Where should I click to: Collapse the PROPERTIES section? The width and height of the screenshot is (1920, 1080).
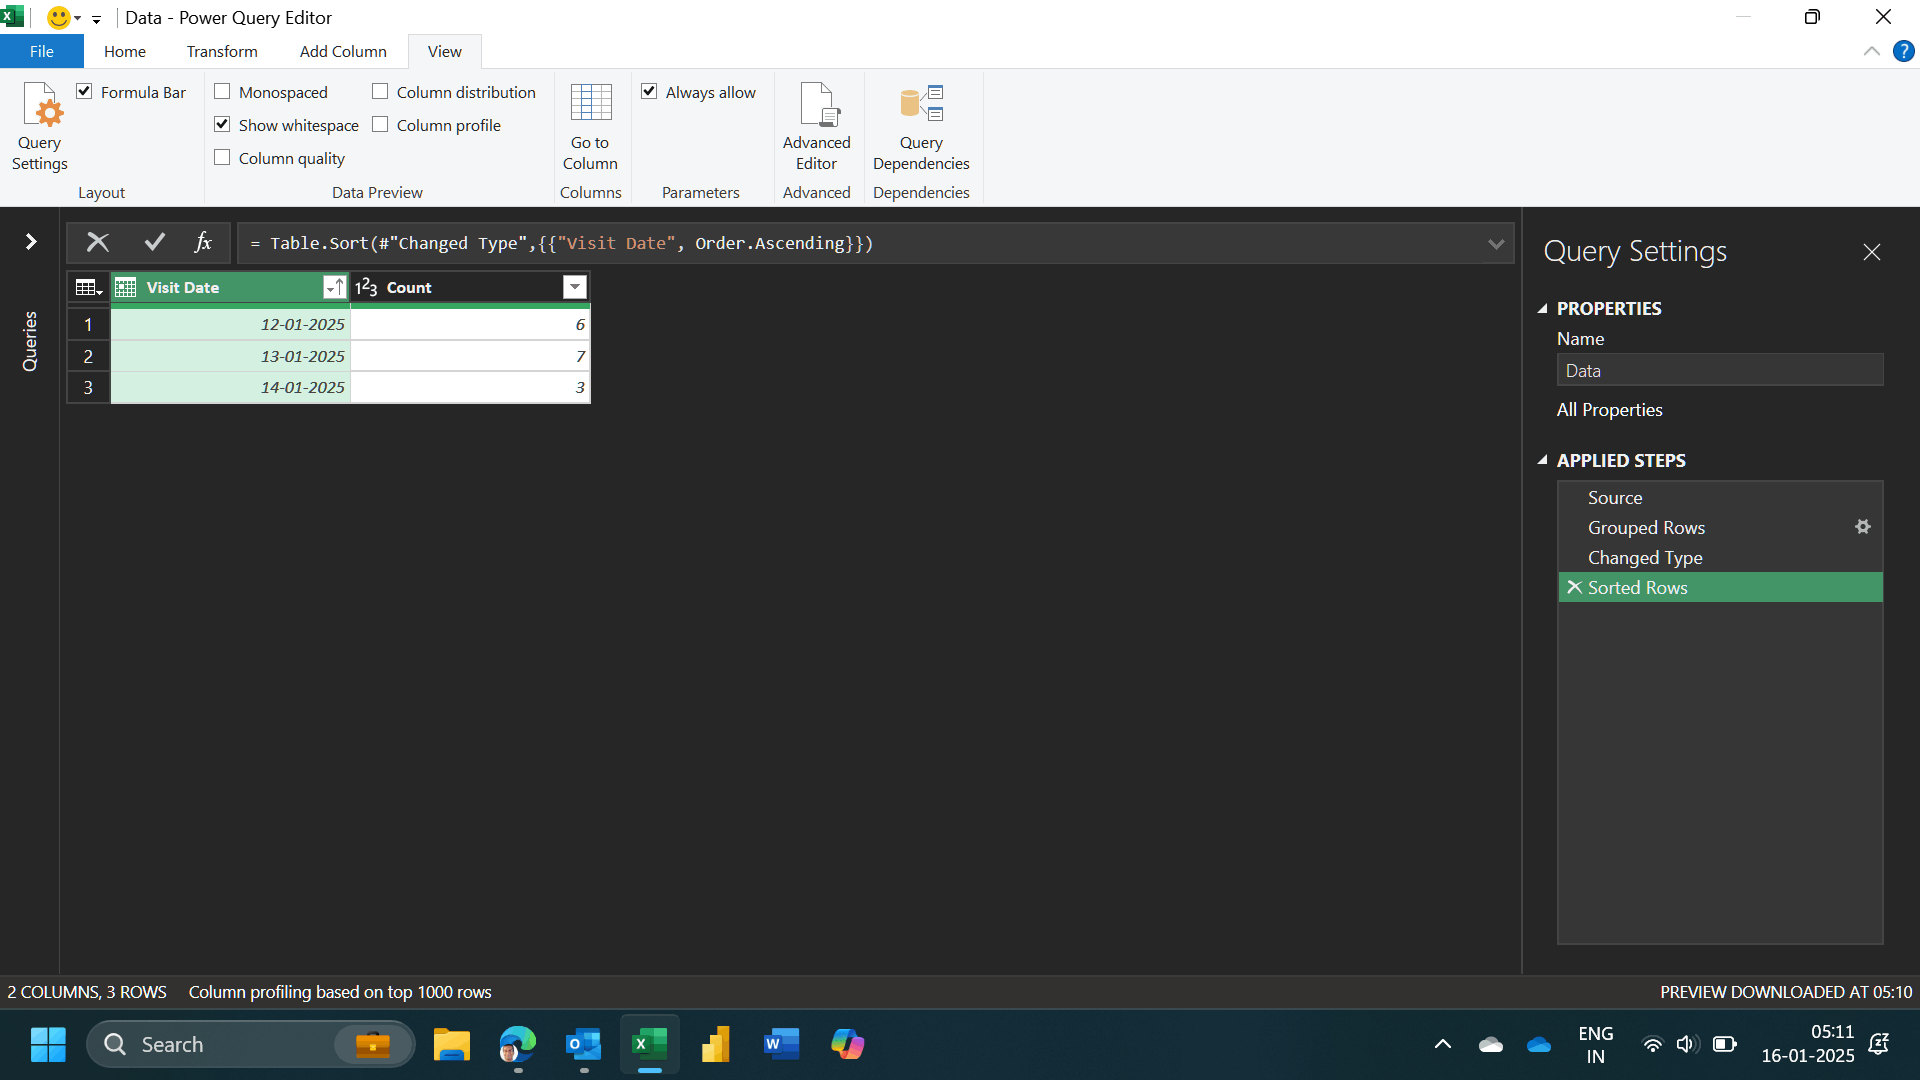click(x=1543, y=309)
